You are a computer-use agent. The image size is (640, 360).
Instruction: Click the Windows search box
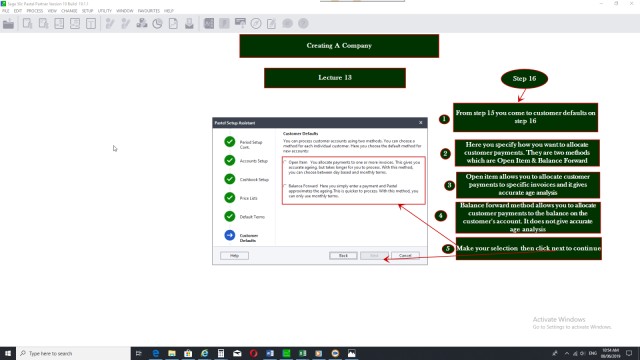(x=73, y=353)
